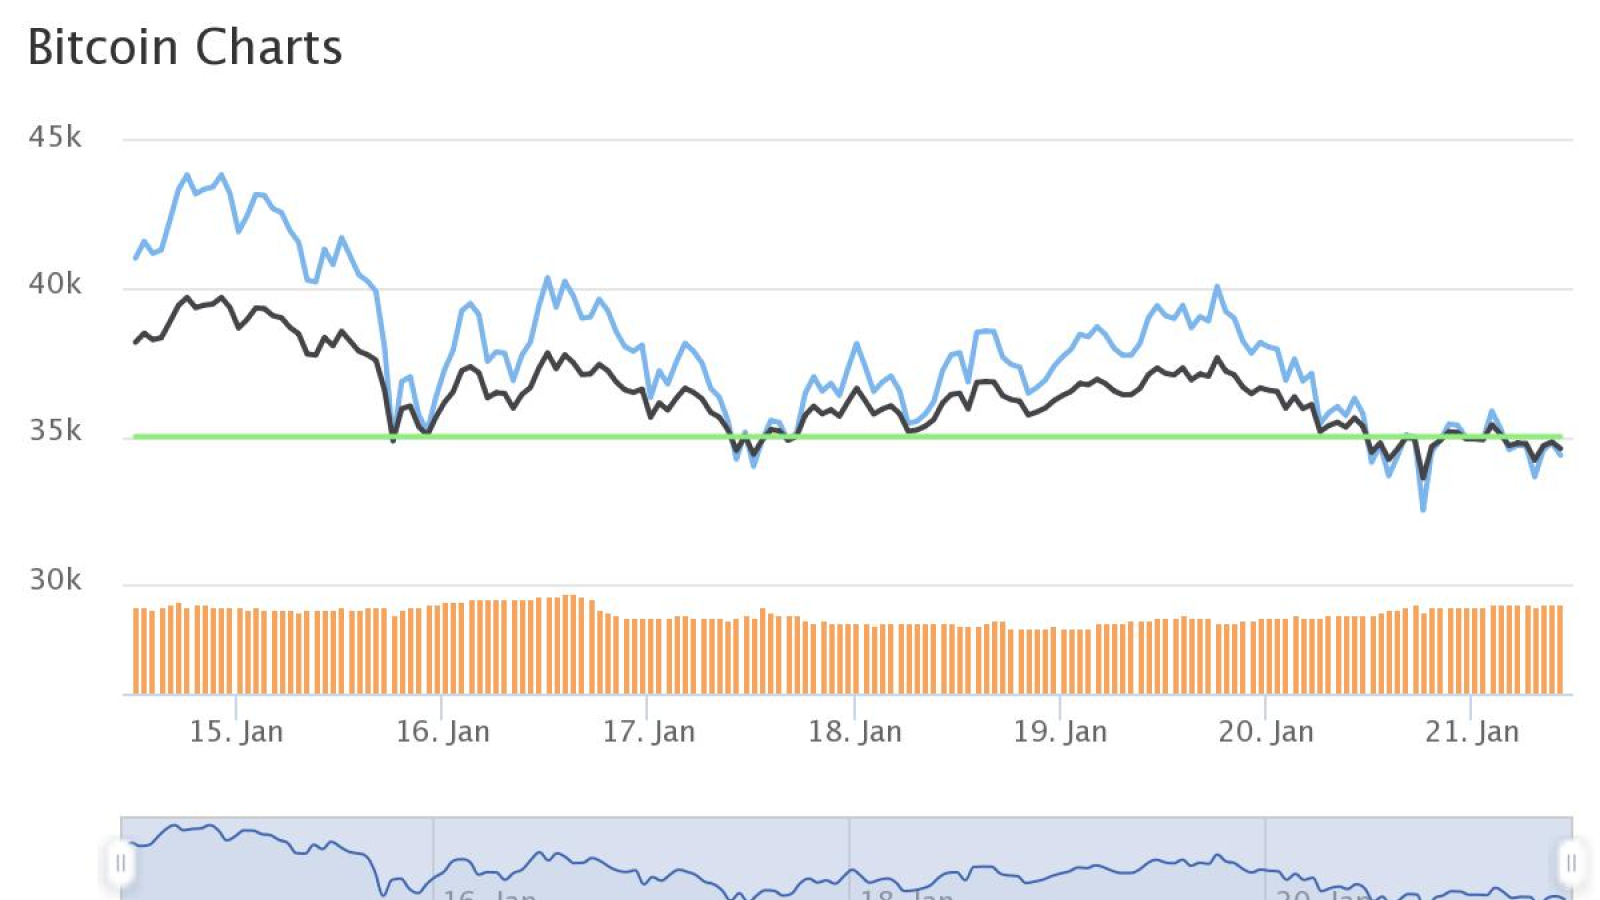Select the right range navigator handle

click(1571, 862)
